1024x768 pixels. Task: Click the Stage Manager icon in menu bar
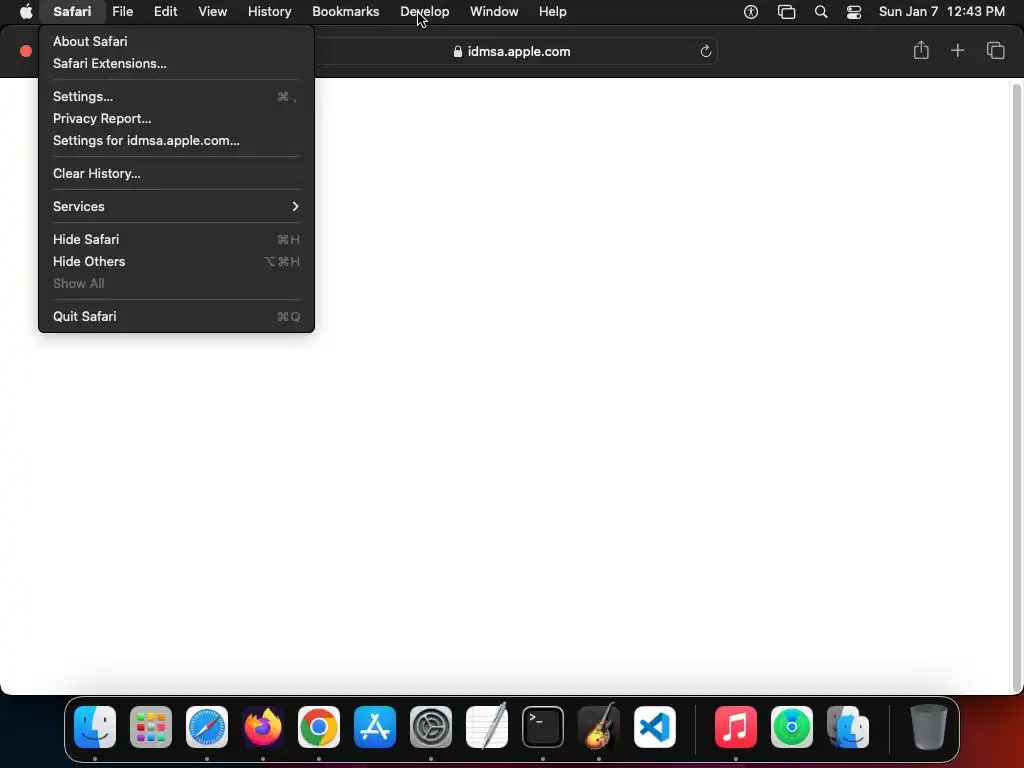point(786,12)
